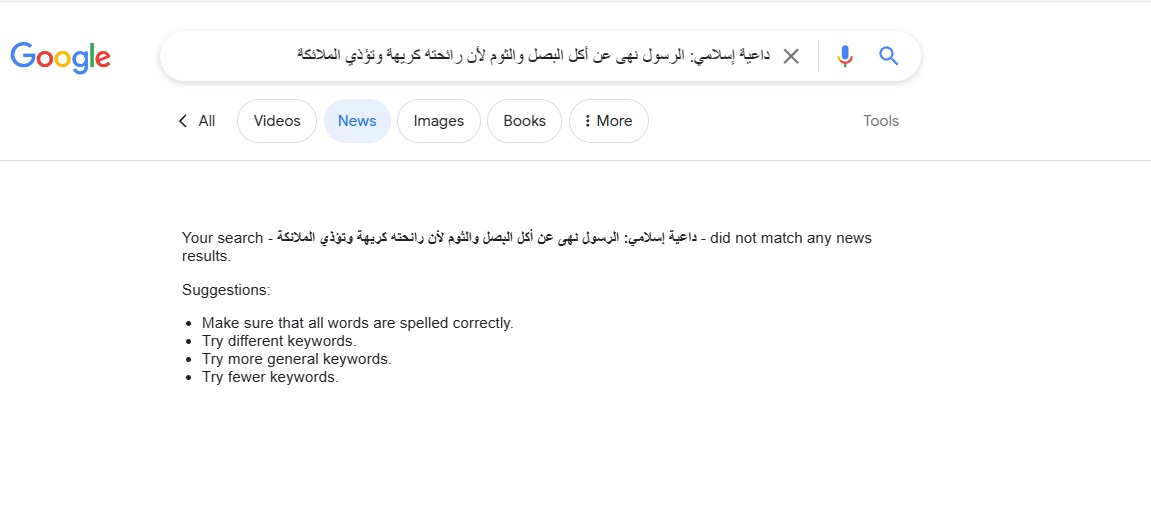The image size is (1151, 508).
Task: Click the Try more general keywords suggestion
Action: (x=296, y=359)
